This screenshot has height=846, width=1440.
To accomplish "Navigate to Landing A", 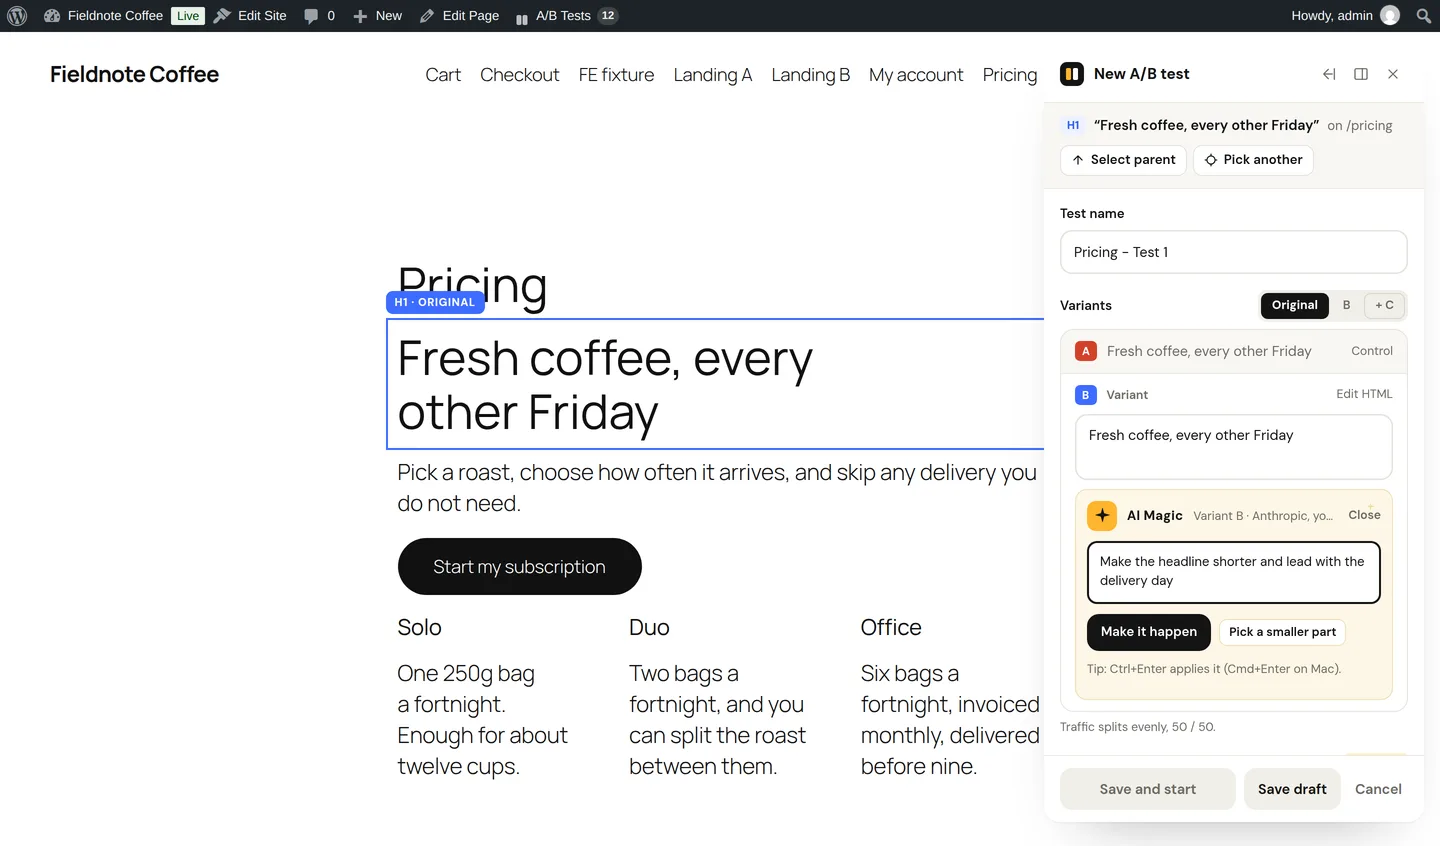I will [713, 75].
